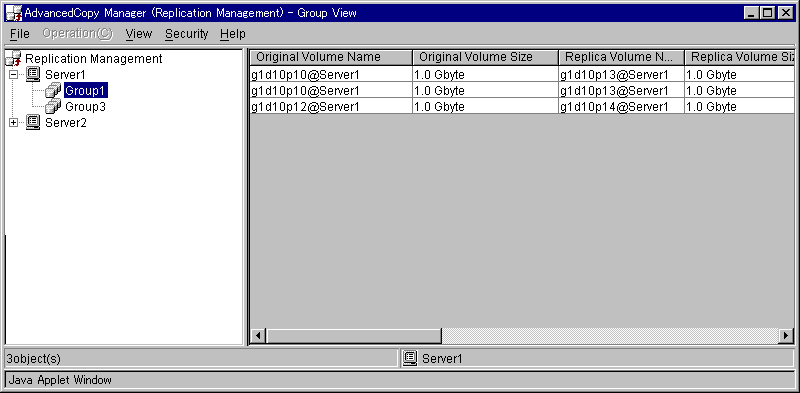The height and width of the screenshot is (393, 800).
Task: Click the horizontal scrollbar right arrow
Action: [x=786, y=336]
